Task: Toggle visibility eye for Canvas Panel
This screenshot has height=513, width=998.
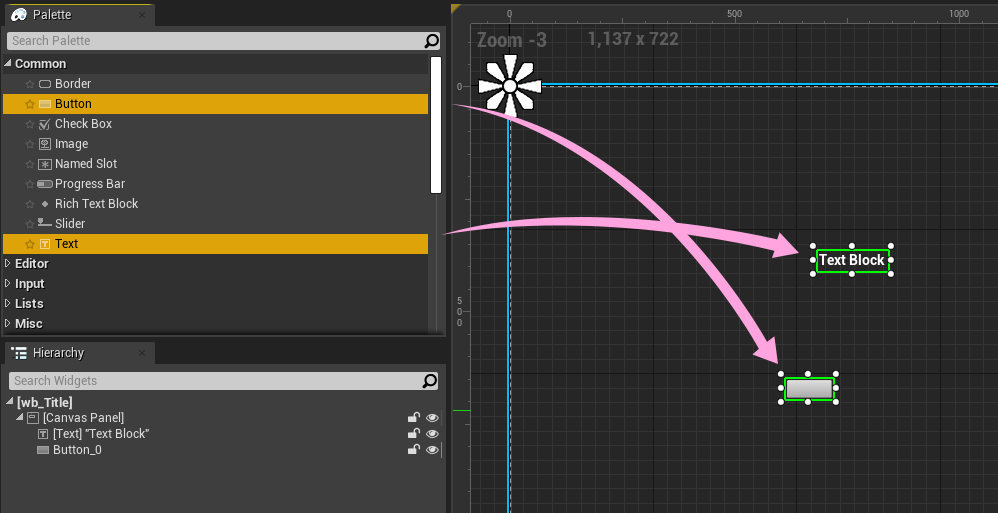Action: pos(433,418)
